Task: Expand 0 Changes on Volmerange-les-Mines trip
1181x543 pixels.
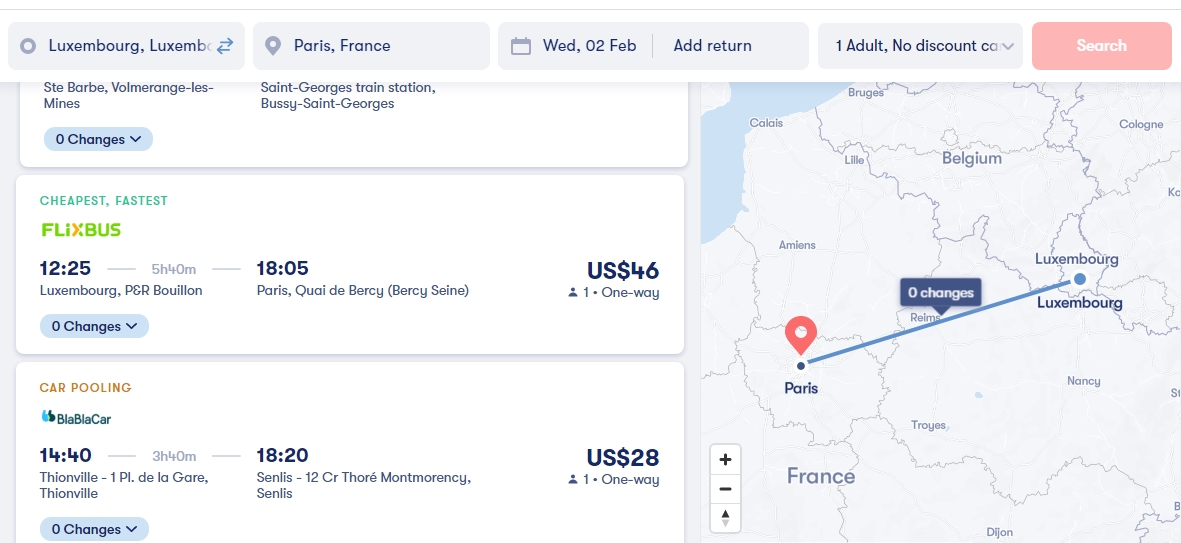Action: 98,139
